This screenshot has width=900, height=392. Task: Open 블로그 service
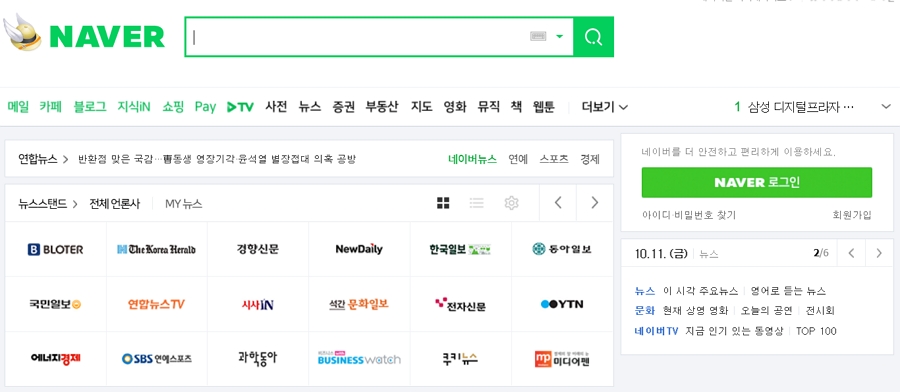[90, 107]
